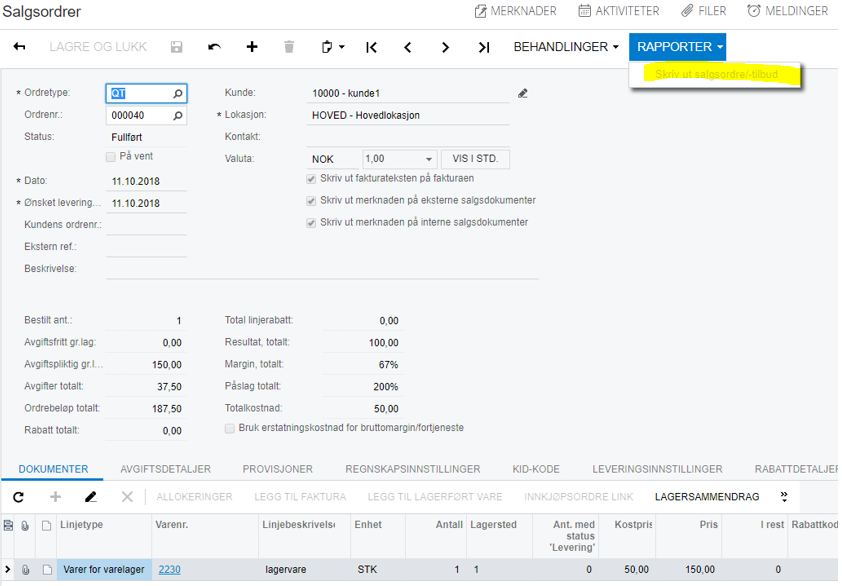Switch to the PROVISJONER tab
The height and width of the screenshot is (586, 842).
(x=278, y=469)
